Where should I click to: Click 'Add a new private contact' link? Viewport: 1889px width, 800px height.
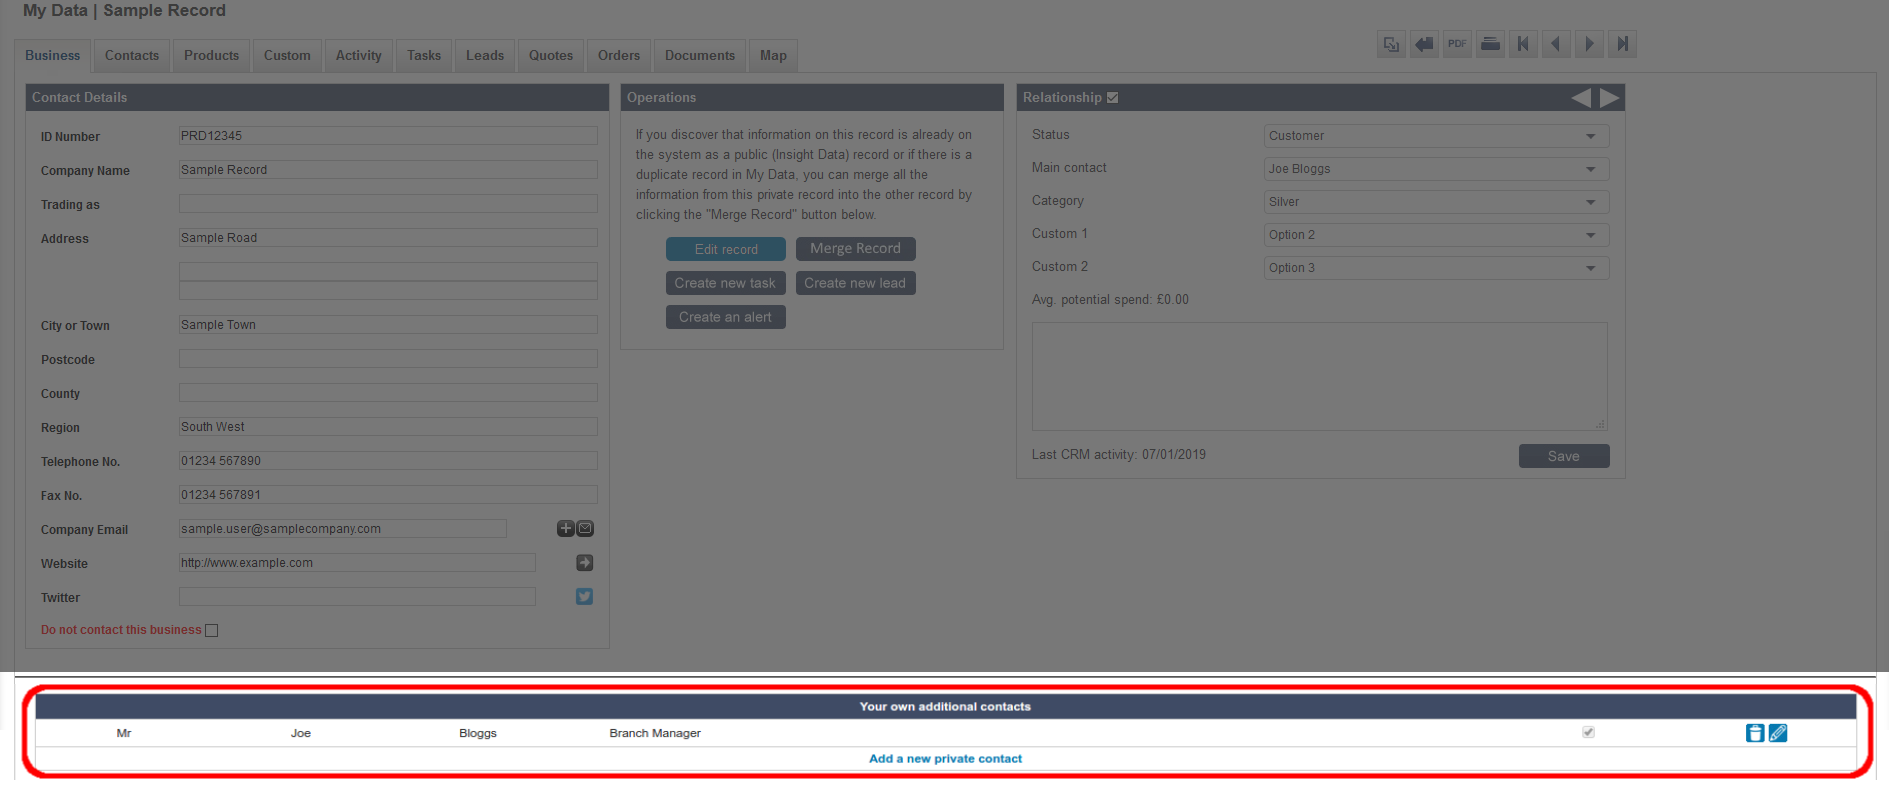coord(945,759)
